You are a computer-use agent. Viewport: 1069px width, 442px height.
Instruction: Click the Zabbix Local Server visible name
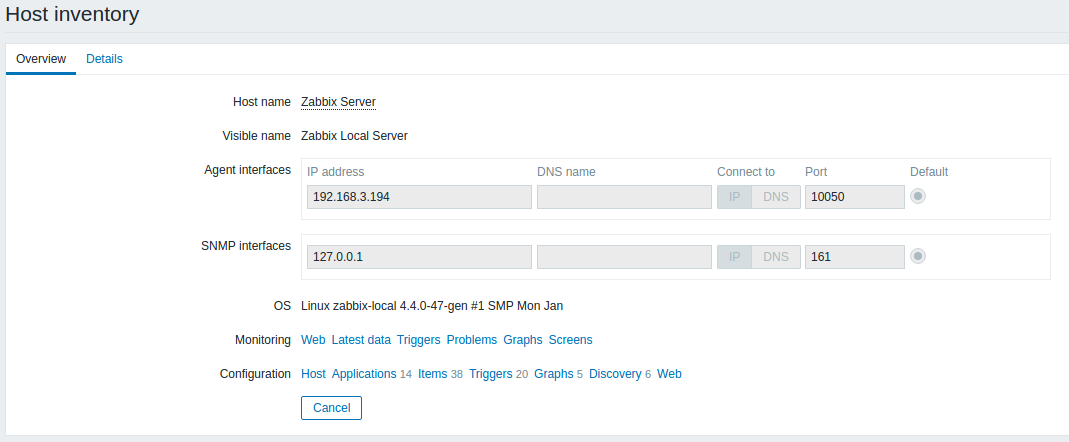pos(355,136)
